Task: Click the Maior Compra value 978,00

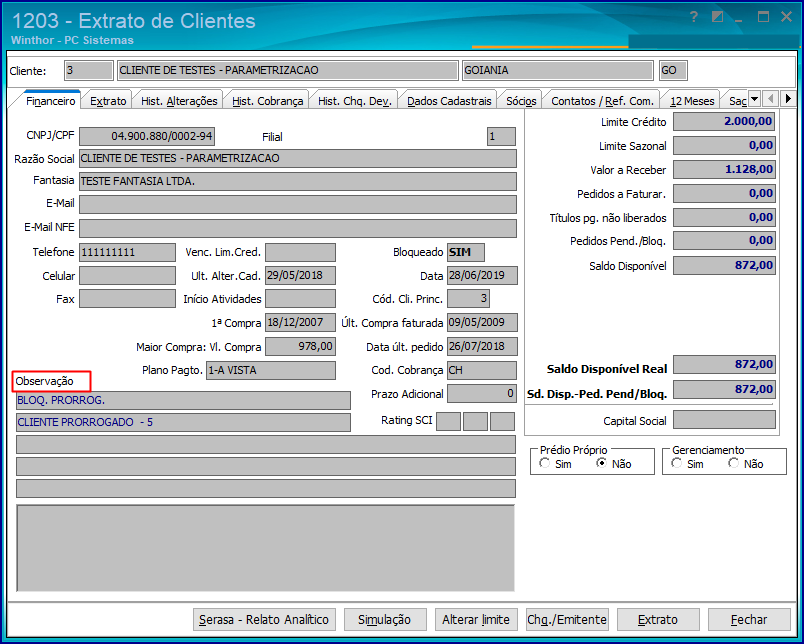Action: pos(300,347)
